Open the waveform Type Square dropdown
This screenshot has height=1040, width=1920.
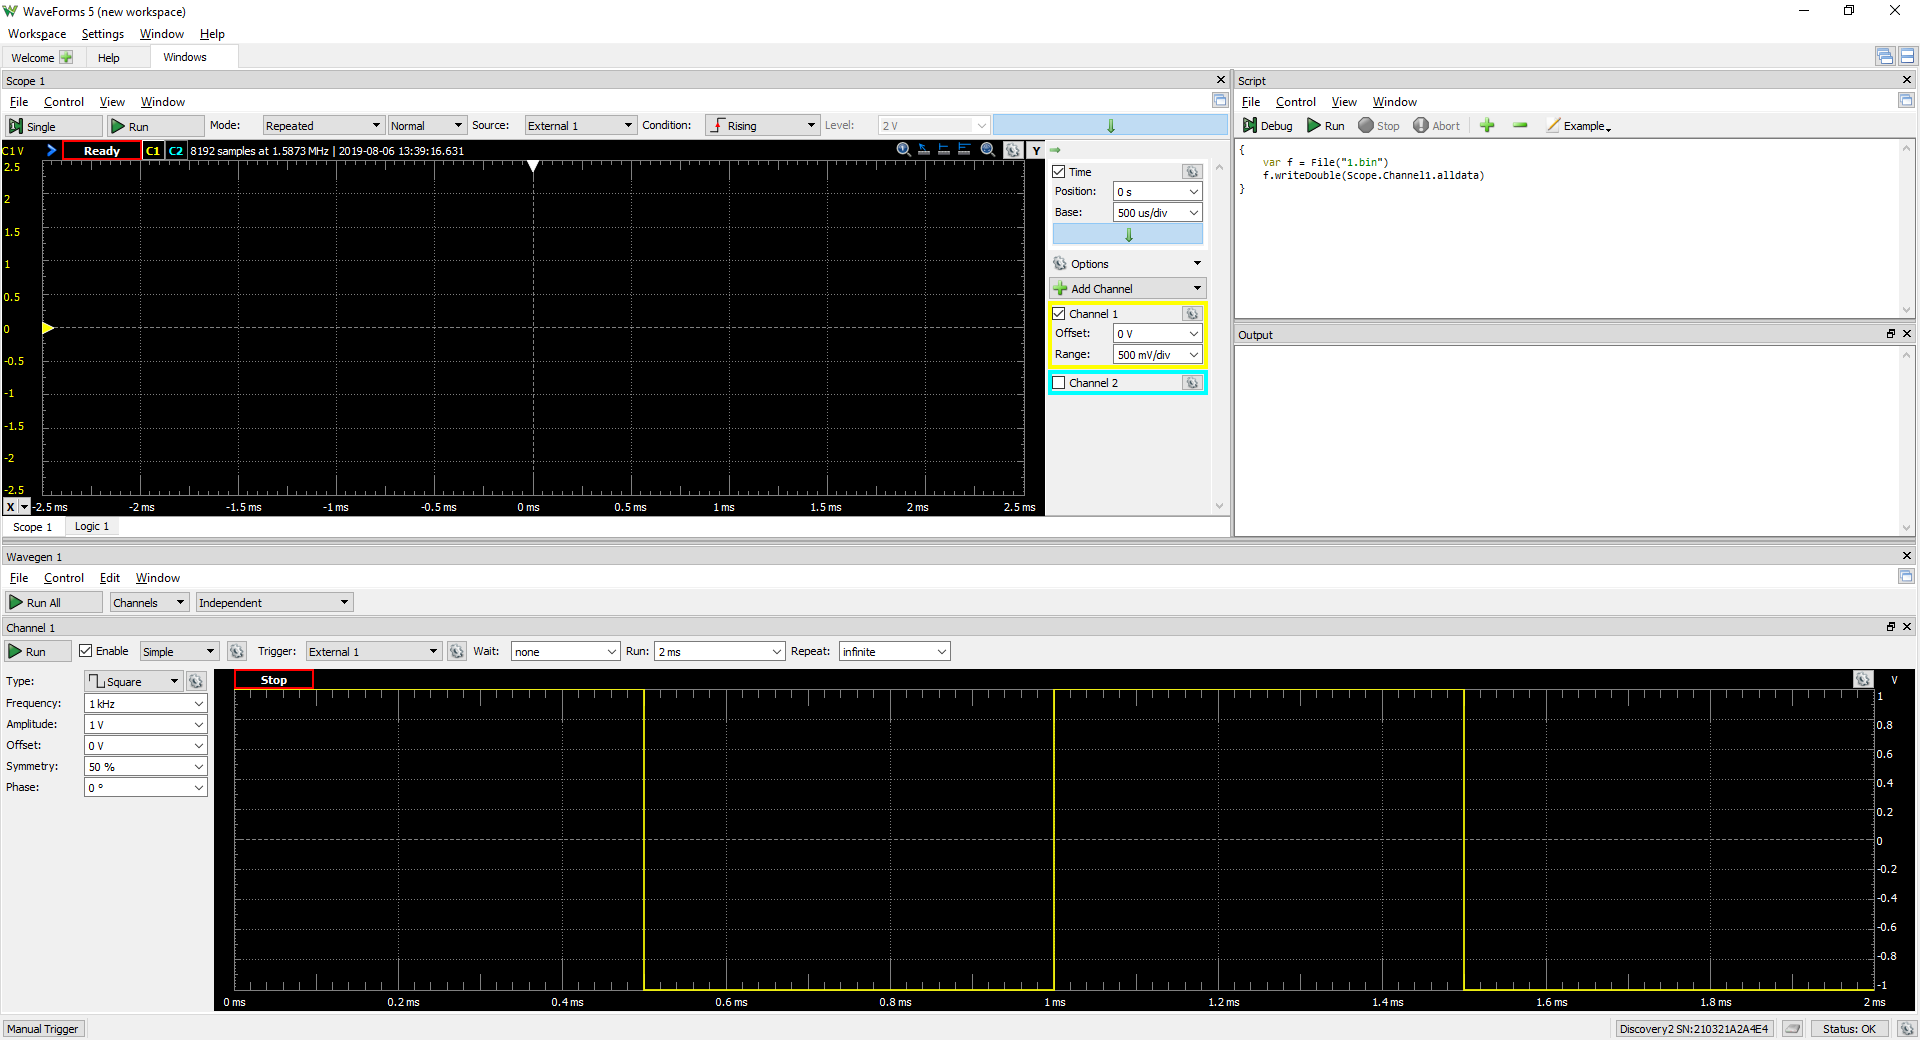point(133,682)
